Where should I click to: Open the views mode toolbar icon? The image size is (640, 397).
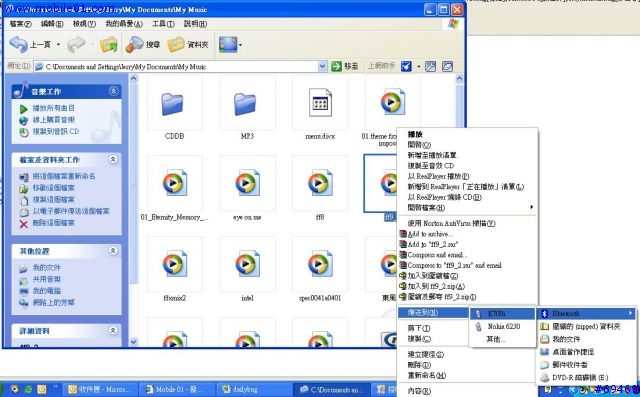click(x=228, y=44)
